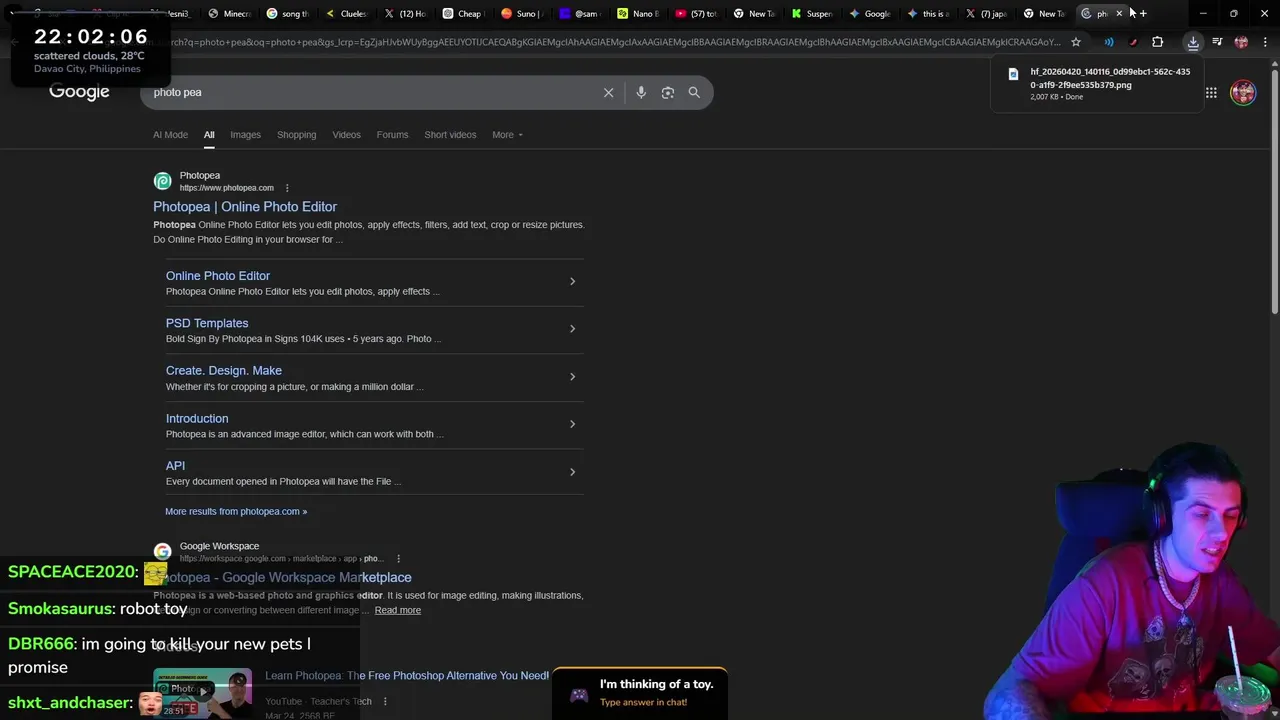Close the active photo pea tab
Screen dimensions: 1280x720
click(x=1119, y=13)
